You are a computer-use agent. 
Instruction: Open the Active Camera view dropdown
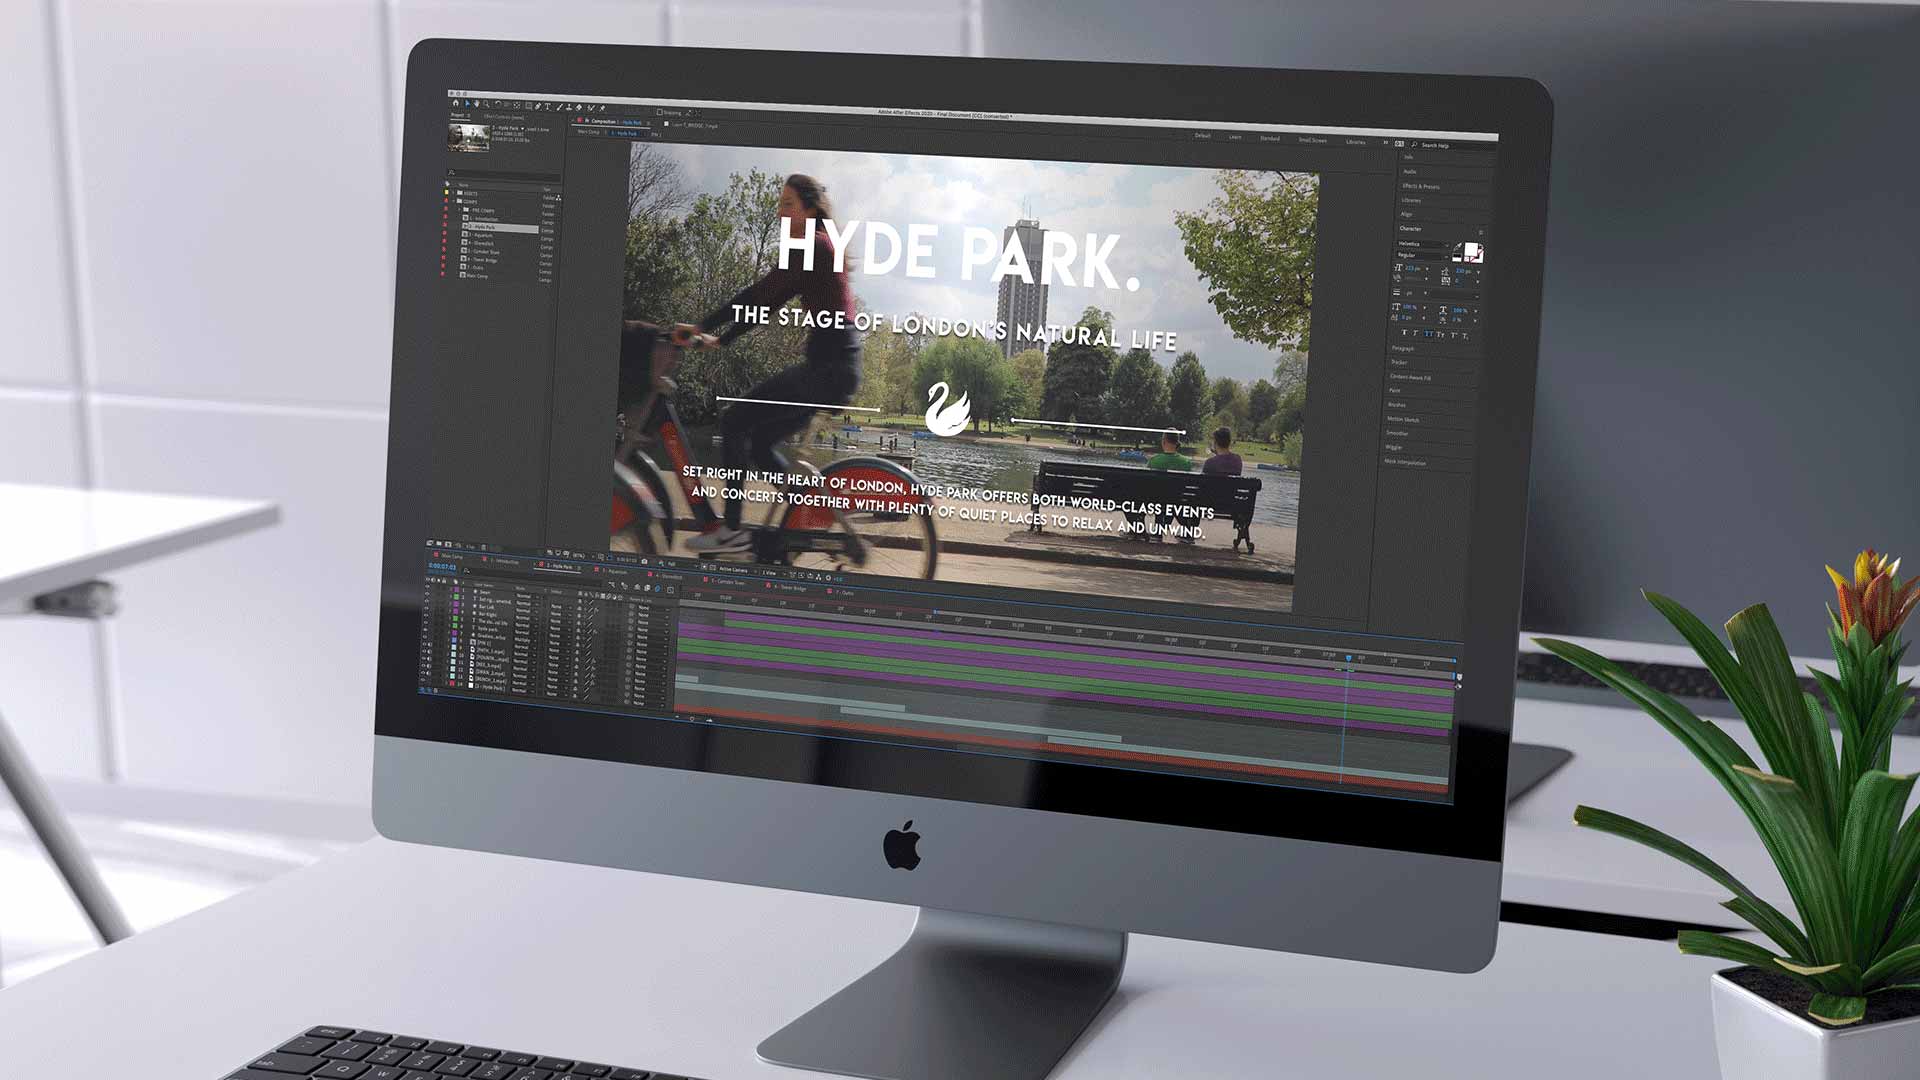pyautogui.click(x=733, y=570)
